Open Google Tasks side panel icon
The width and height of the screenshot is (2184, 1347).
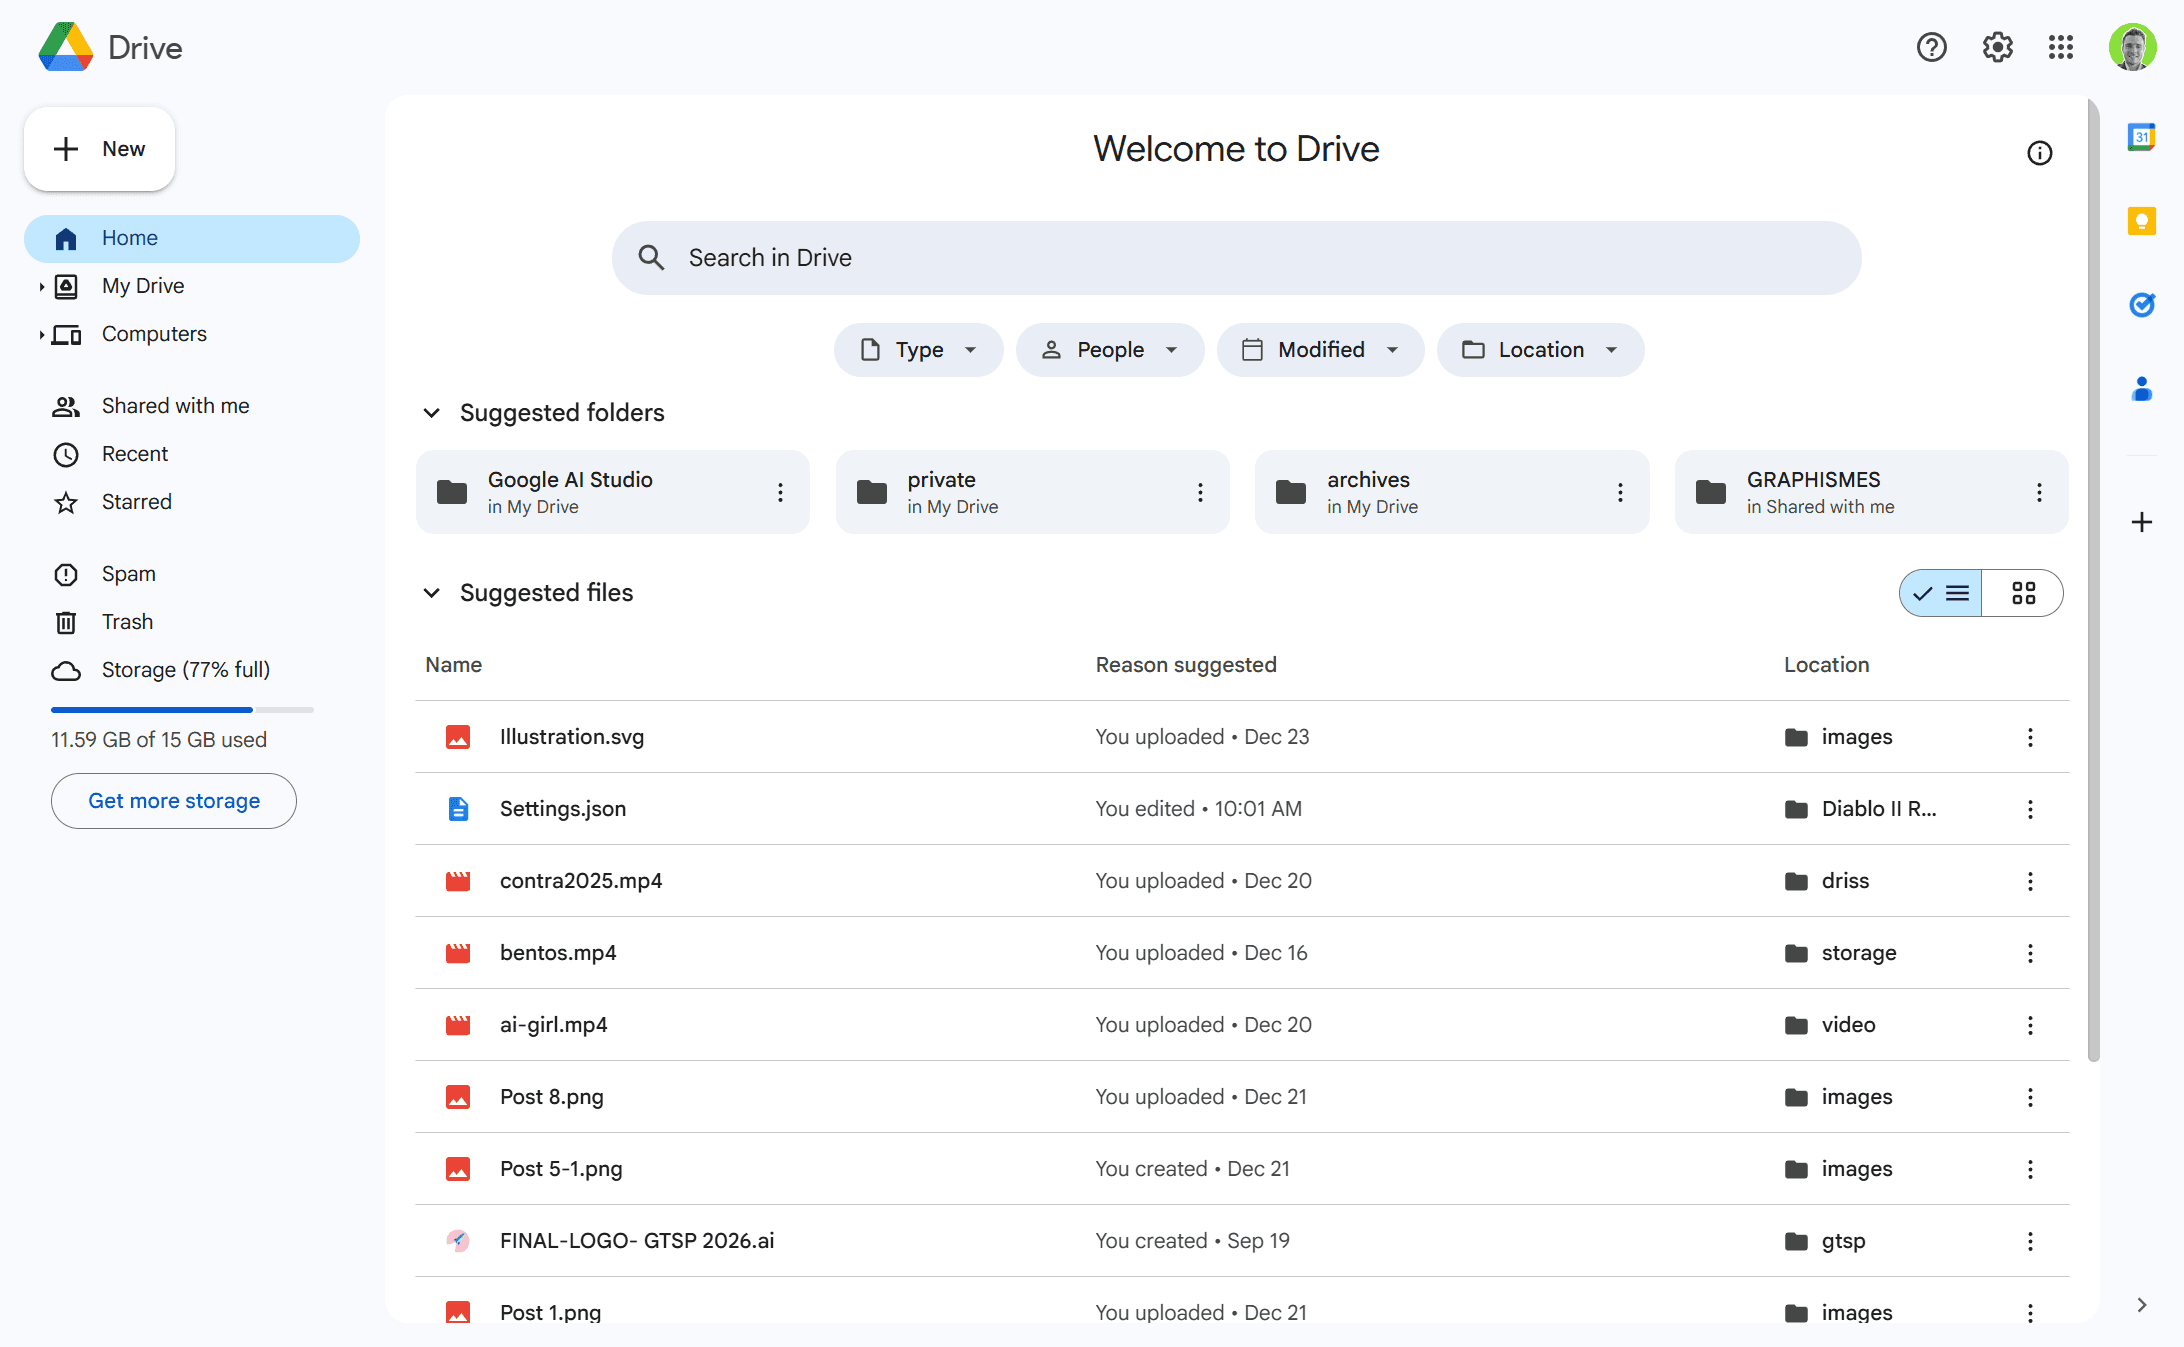(2141, 305)
